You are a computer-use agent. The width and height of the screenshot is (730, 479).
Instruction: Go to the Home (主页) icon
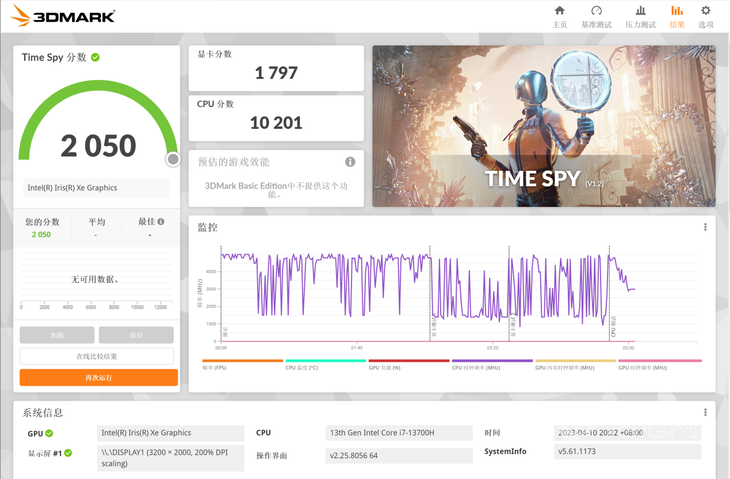pos(560,11)
